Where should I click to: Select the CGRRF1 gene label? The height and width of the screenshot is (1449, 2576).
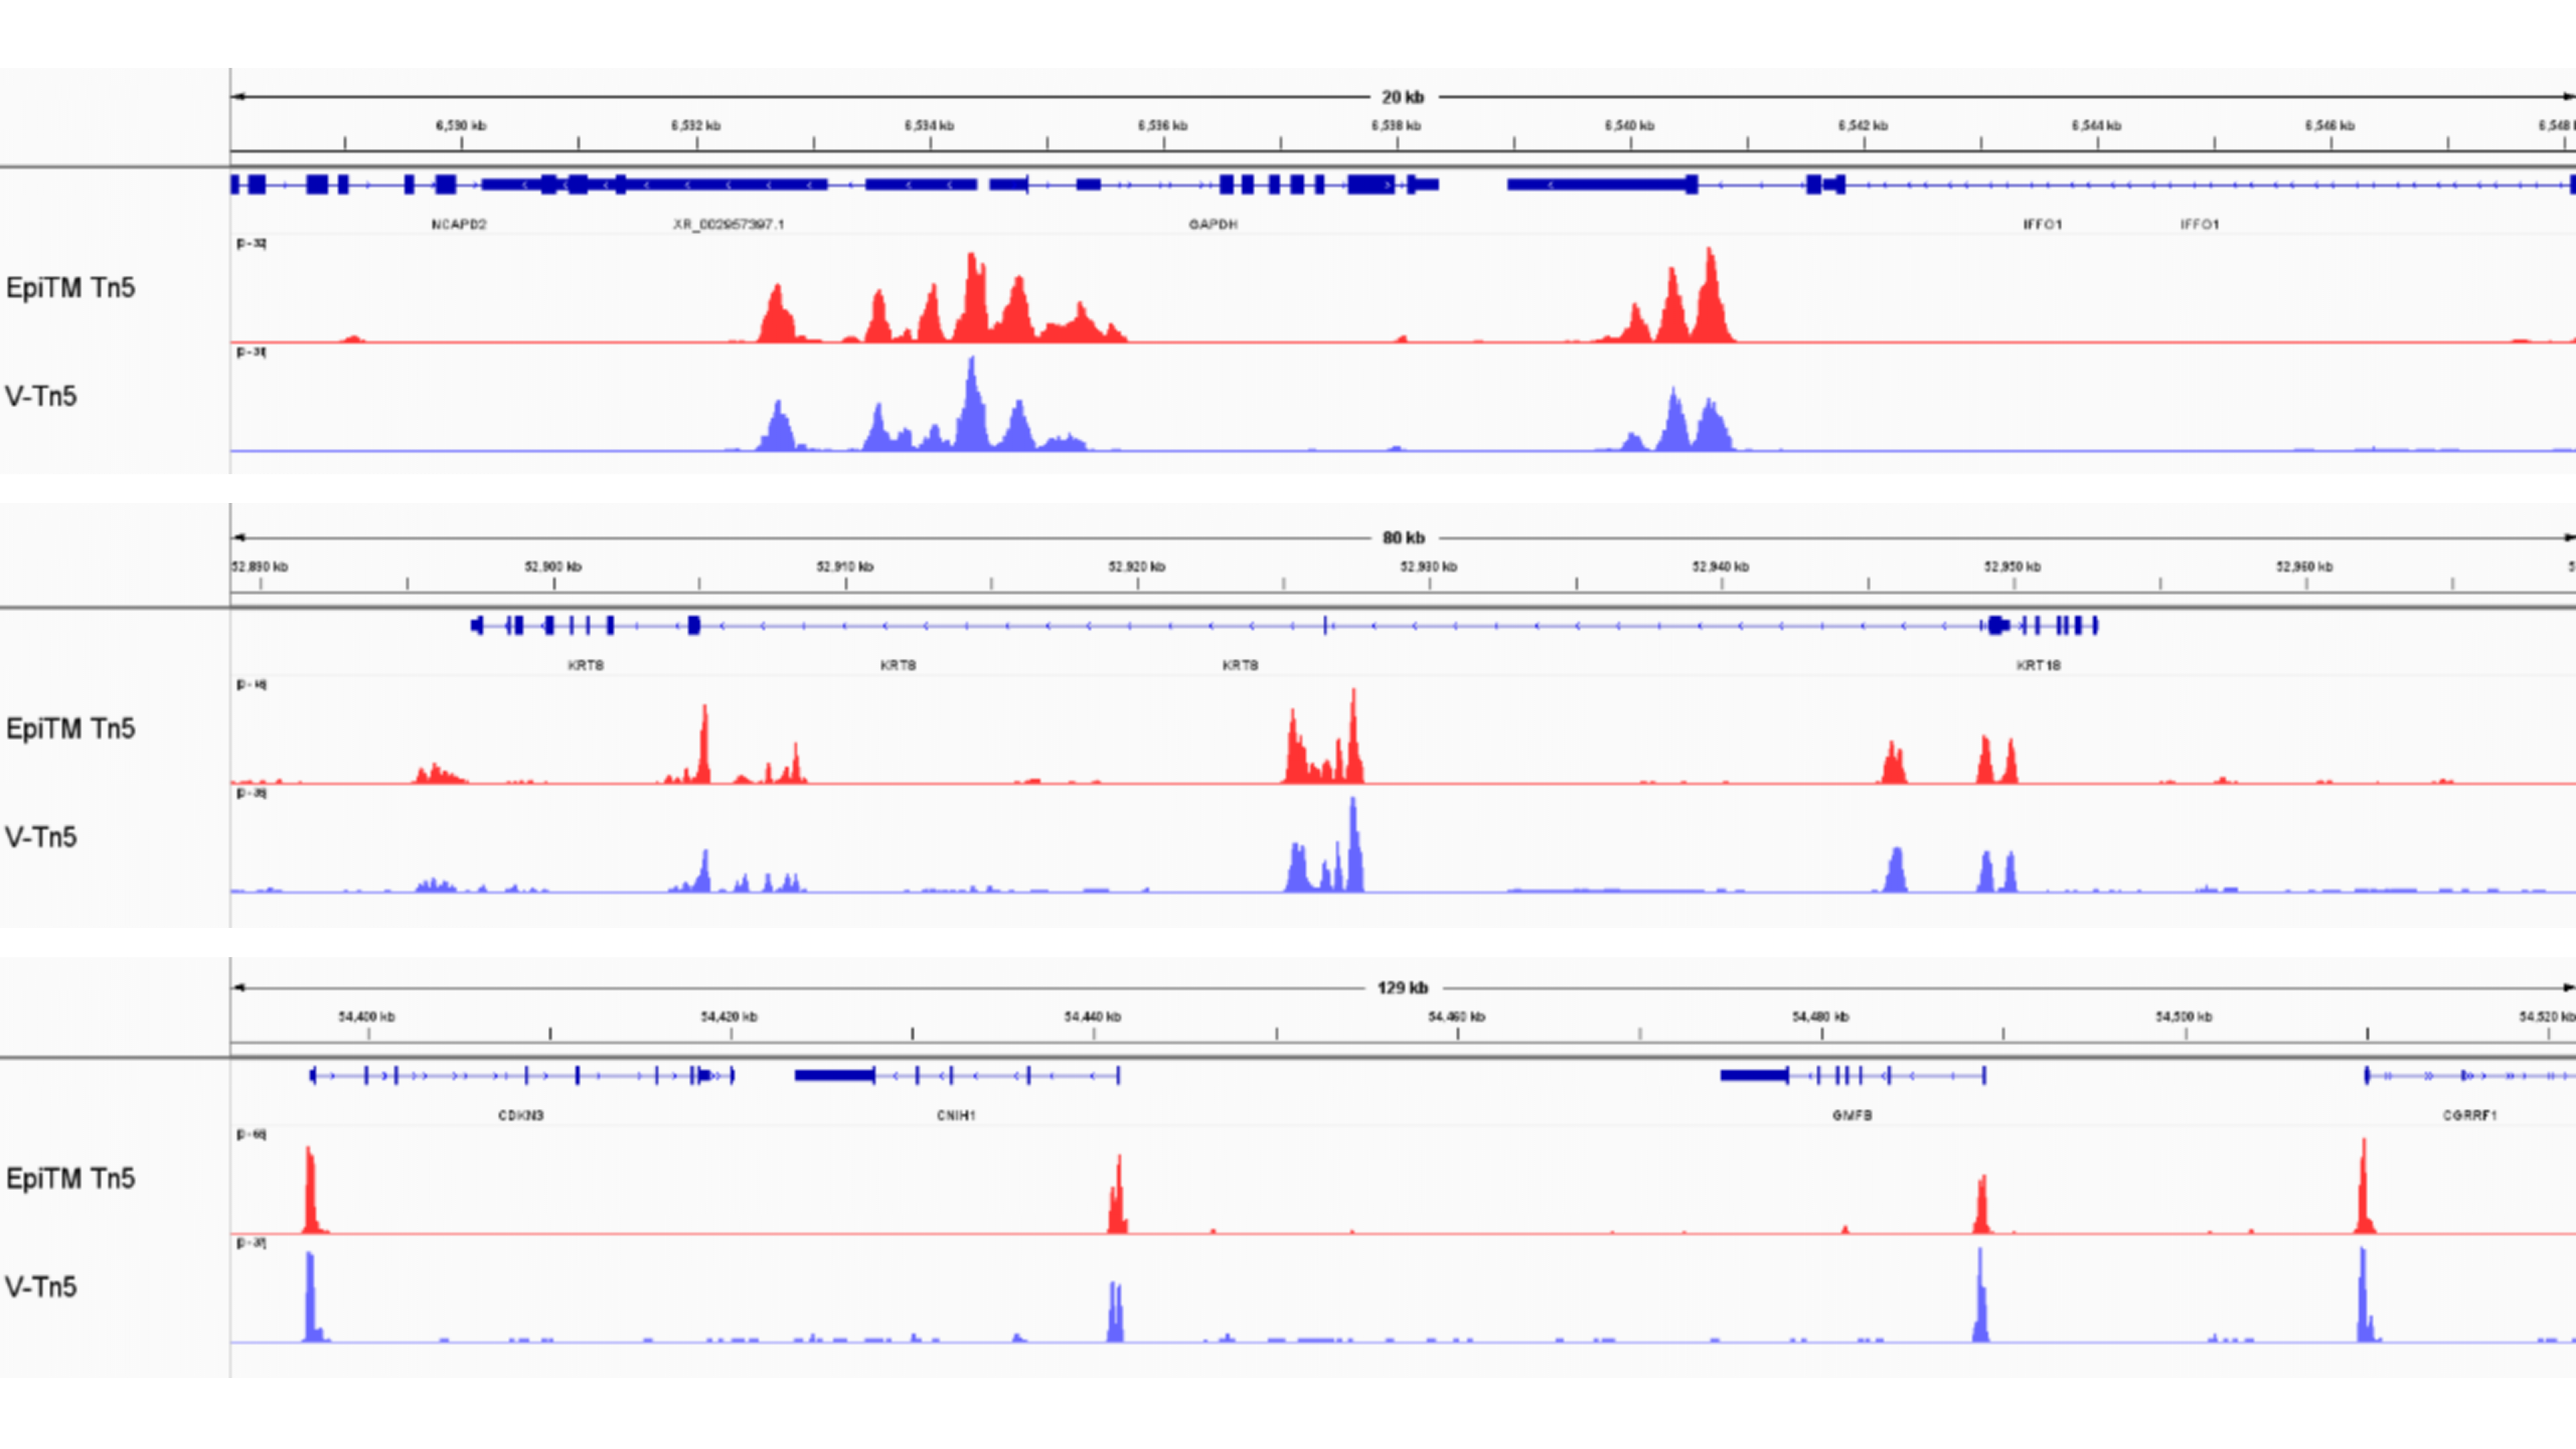[x=2469, y=1115]
